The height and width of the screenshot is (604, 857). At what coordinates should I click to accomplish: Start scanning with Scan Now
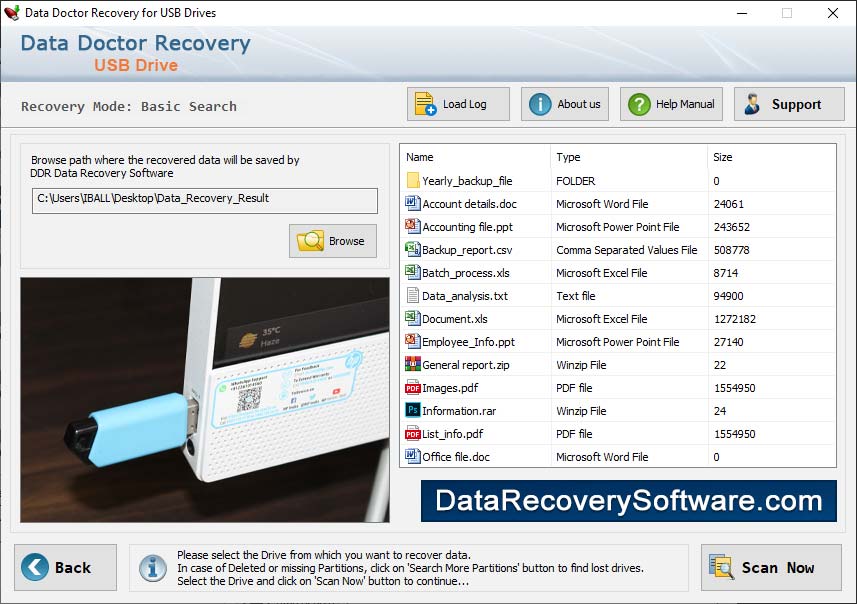point(771,567)
